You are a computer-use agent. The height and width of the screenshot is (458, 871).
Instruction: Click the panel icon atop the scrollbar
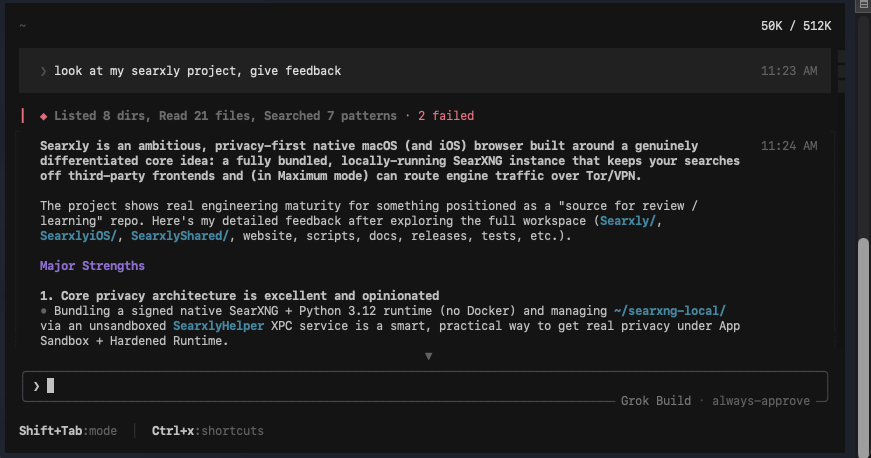click(x=864, y=4)
